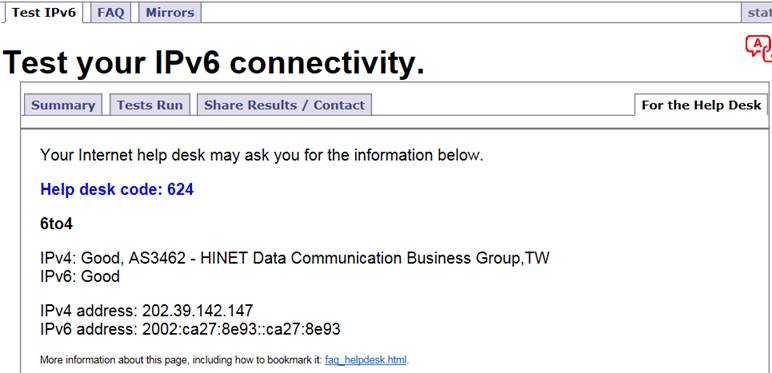Select the Tests Run tab
The height and width of the screenshot is (373, 772).
click(x=150, y=105)
